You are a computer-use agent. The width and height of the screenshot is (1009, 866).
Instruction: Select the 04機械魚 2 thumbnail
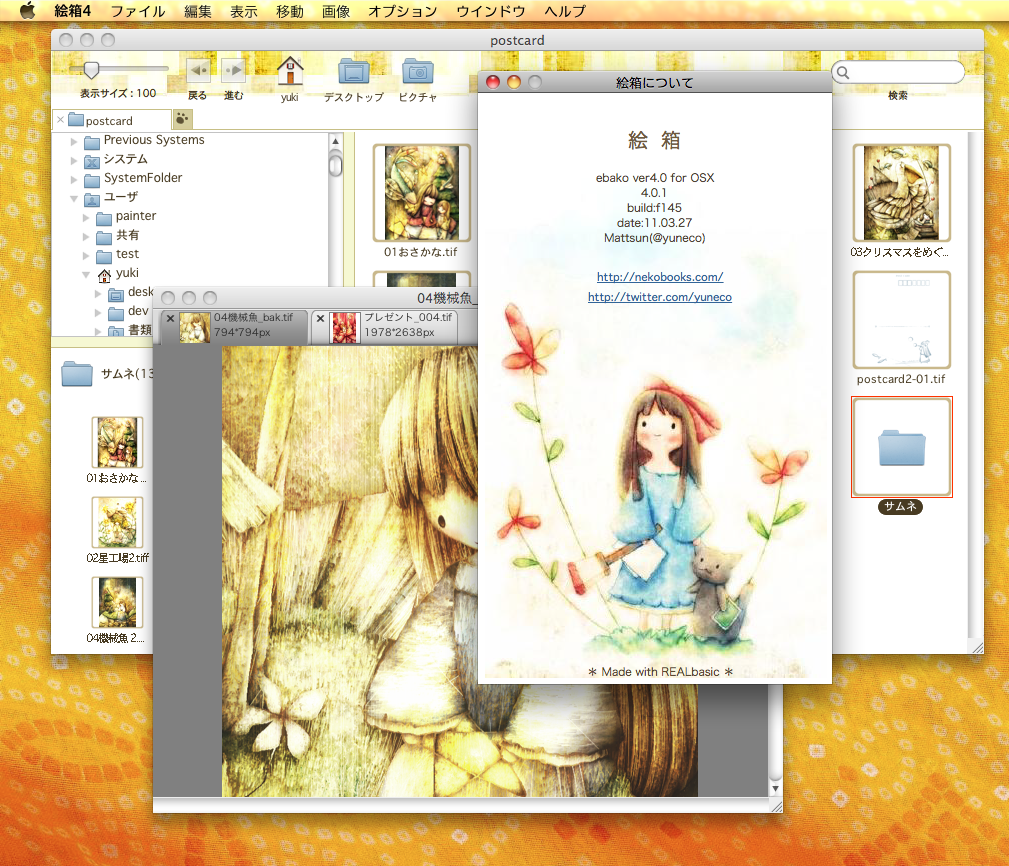(x=117, y=602)
